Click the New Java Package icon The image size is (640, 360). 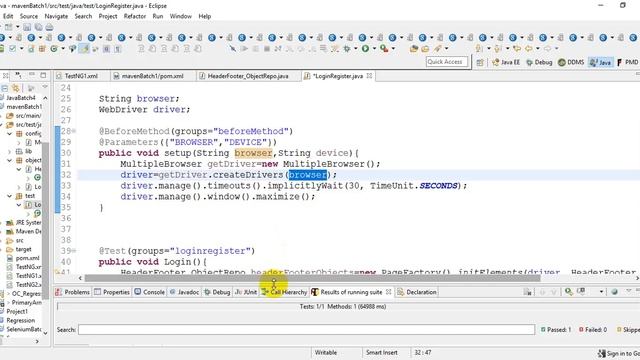(x=42, y=49)
